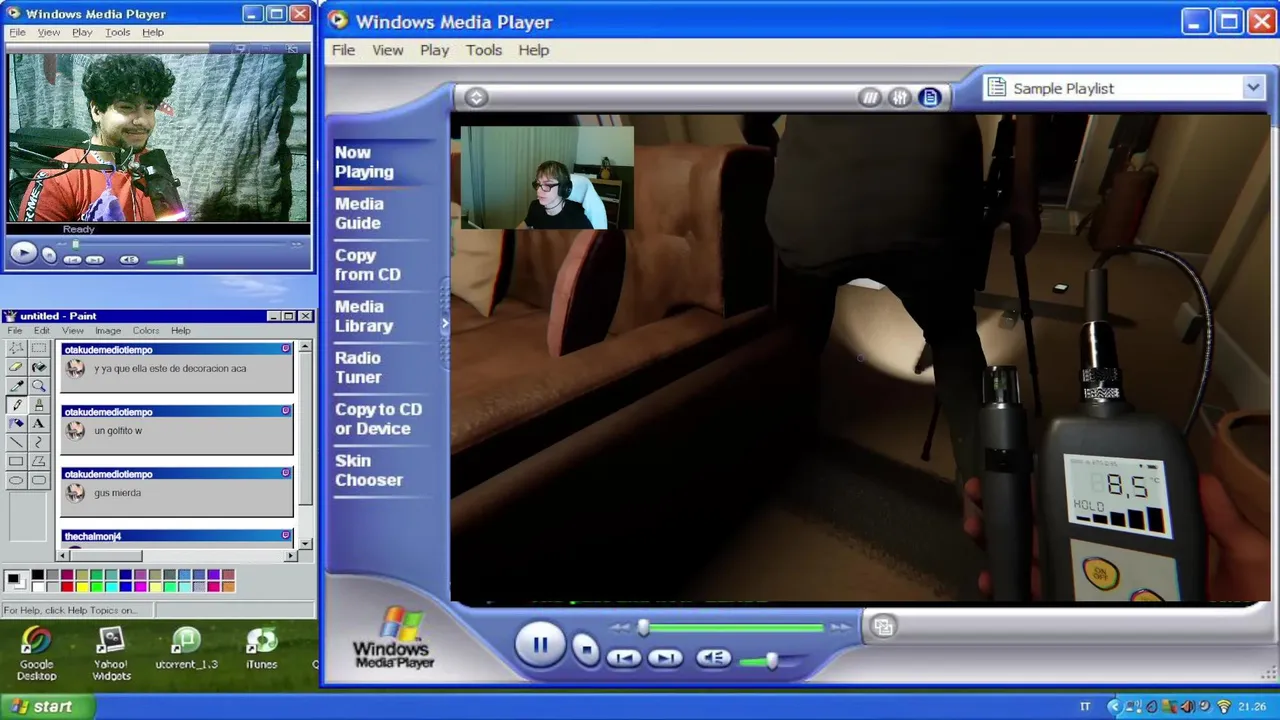The height and width of the screenshot is (720, 1280).
Task: Click Paint vertical scrollbar down arrow
Action: pyautogui.click(x=305, y=543)
